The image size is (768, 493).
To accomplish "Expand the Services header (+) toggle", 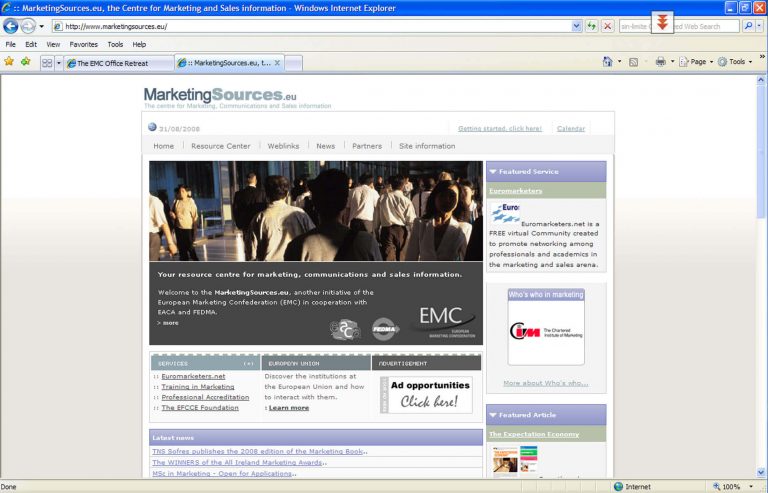I will pos(249,363).
